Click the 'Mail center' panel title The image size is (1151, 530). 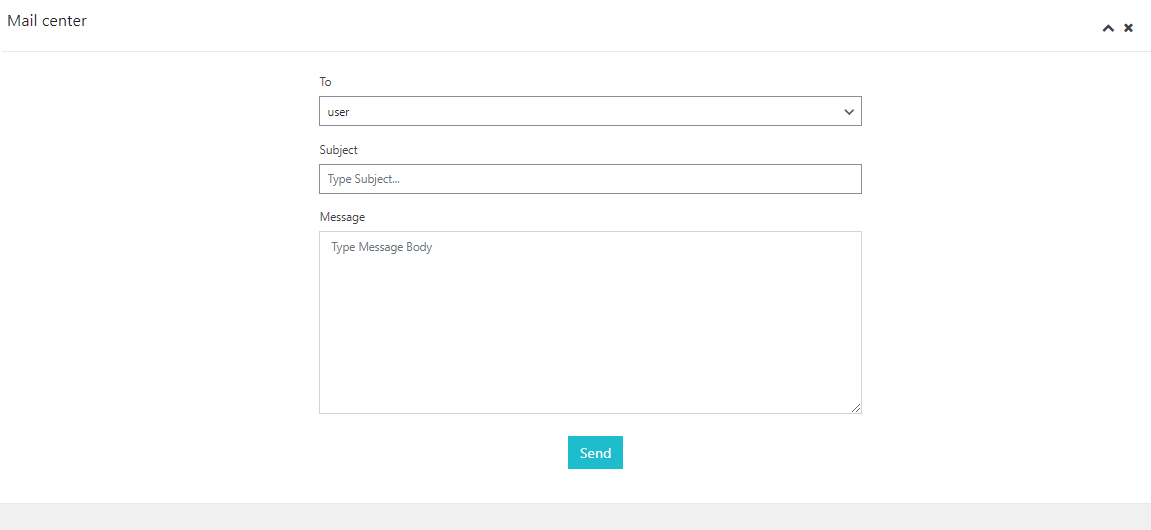(x=47, y=21)
